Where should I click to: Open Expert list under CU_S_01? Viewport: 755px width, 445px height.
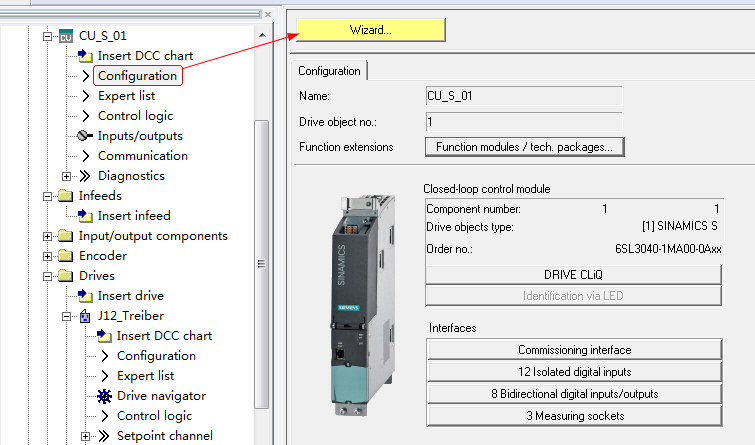[127, 96]
